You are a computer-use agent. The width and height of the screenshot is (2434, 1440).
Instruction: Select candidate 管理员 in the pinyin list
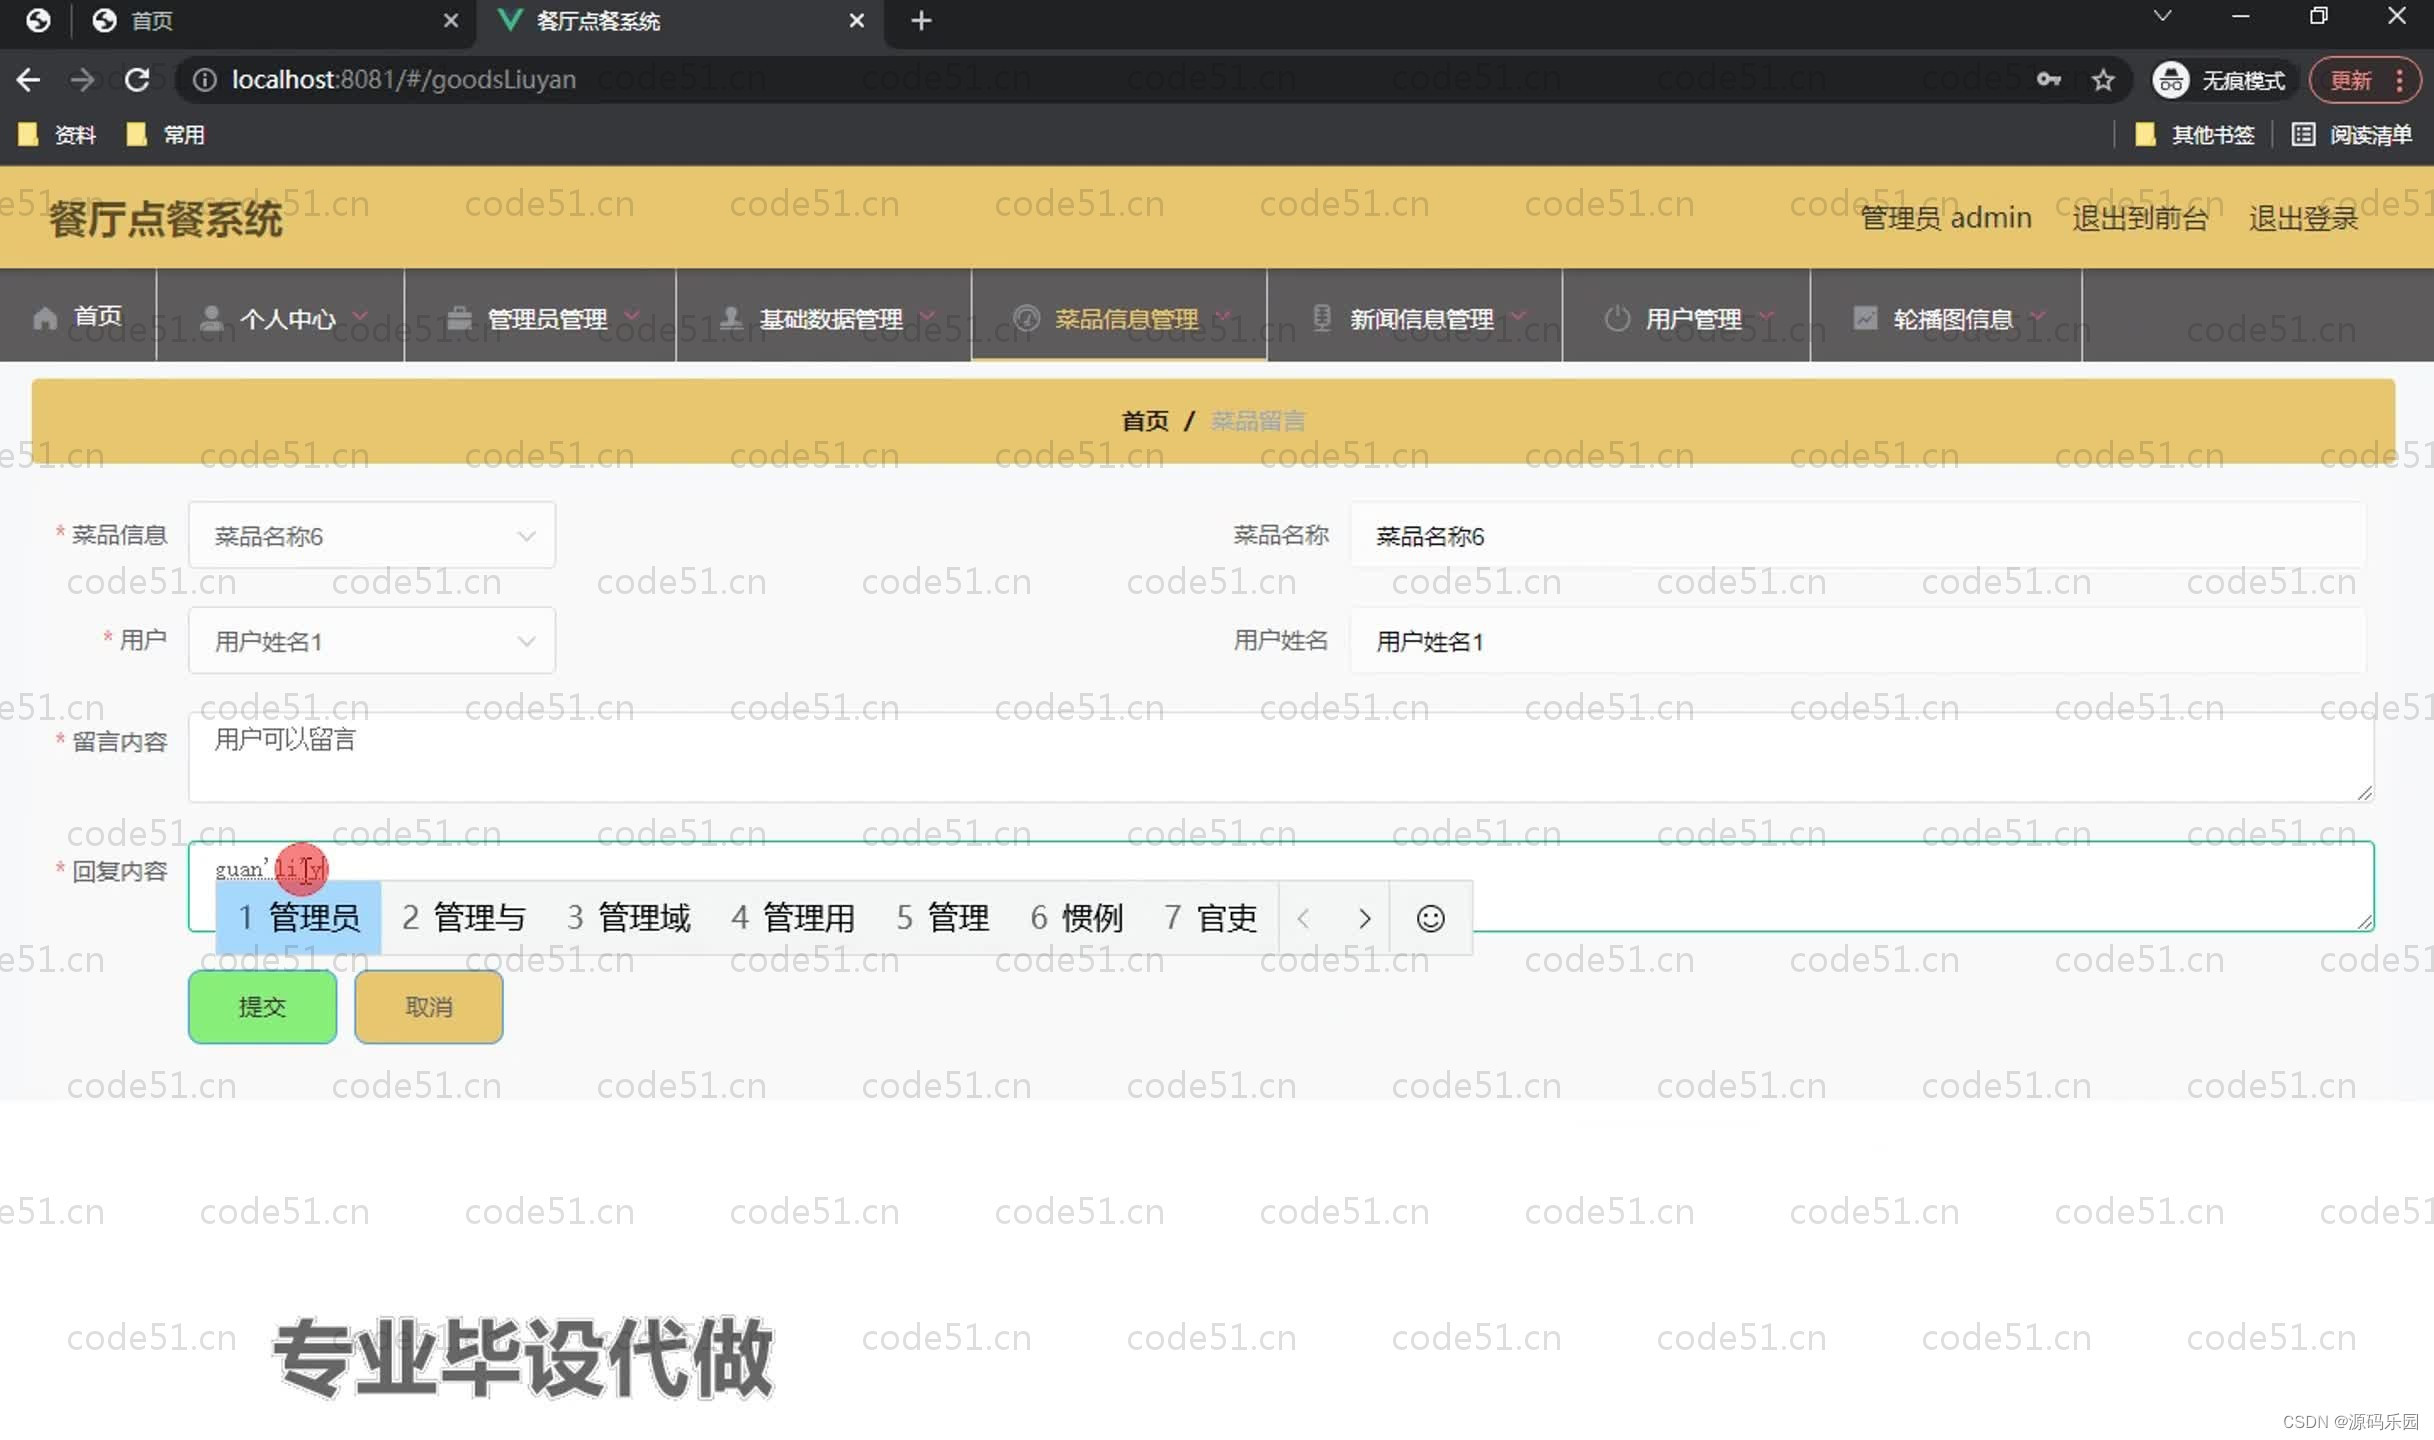point(298,917)
